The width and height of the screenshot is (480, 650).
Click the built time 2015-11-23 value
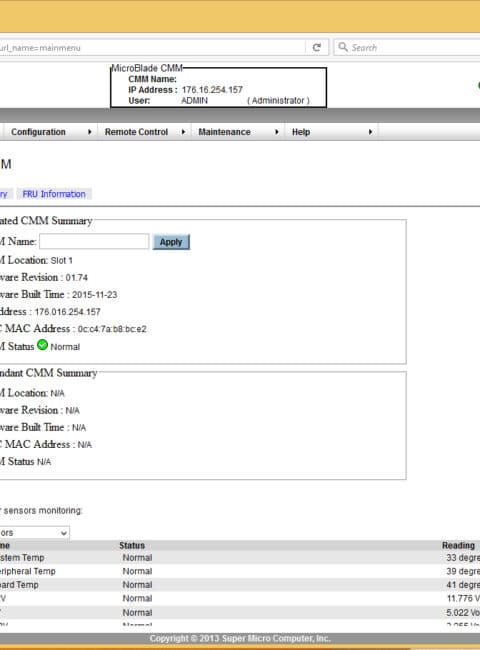click(95, 295)
